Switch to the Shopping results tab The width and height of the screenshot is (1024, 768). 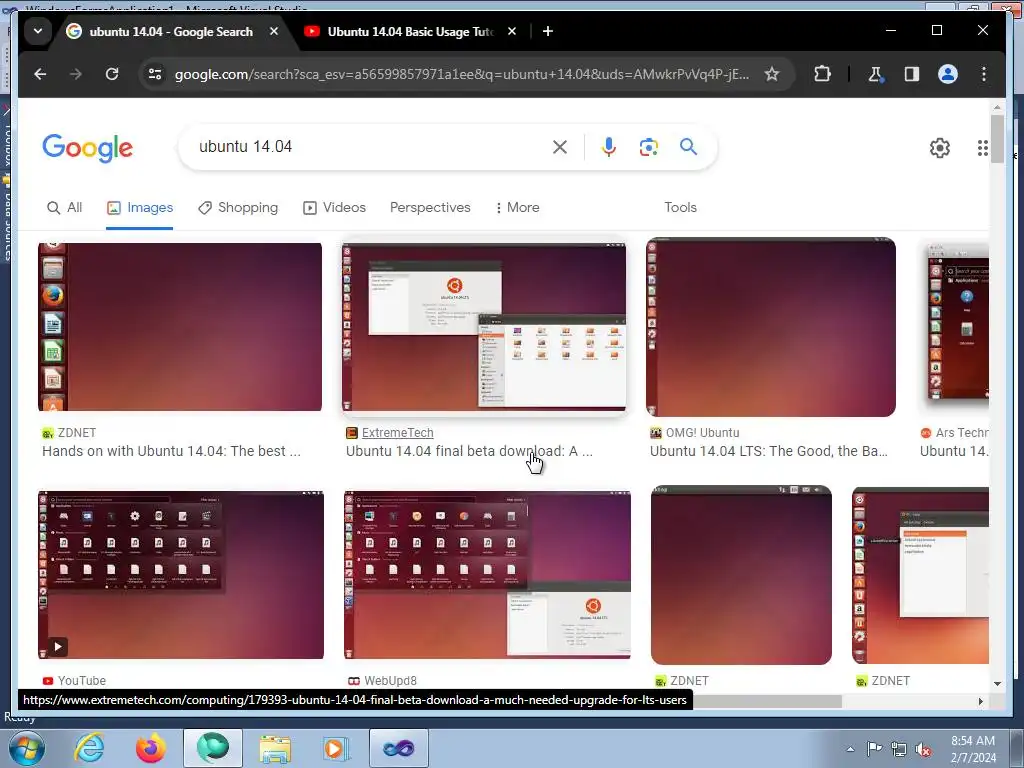[238, 208]
